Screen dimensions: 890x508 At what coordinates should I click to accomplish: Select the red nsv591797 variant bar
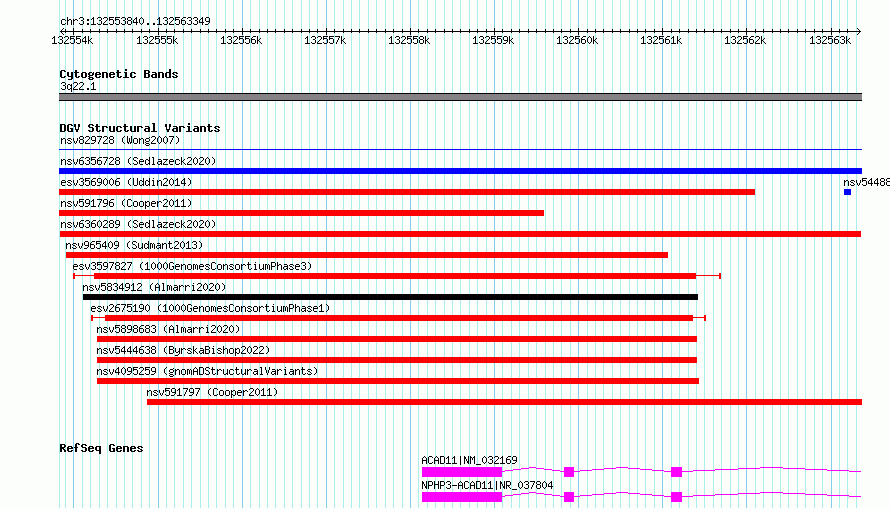505,402
